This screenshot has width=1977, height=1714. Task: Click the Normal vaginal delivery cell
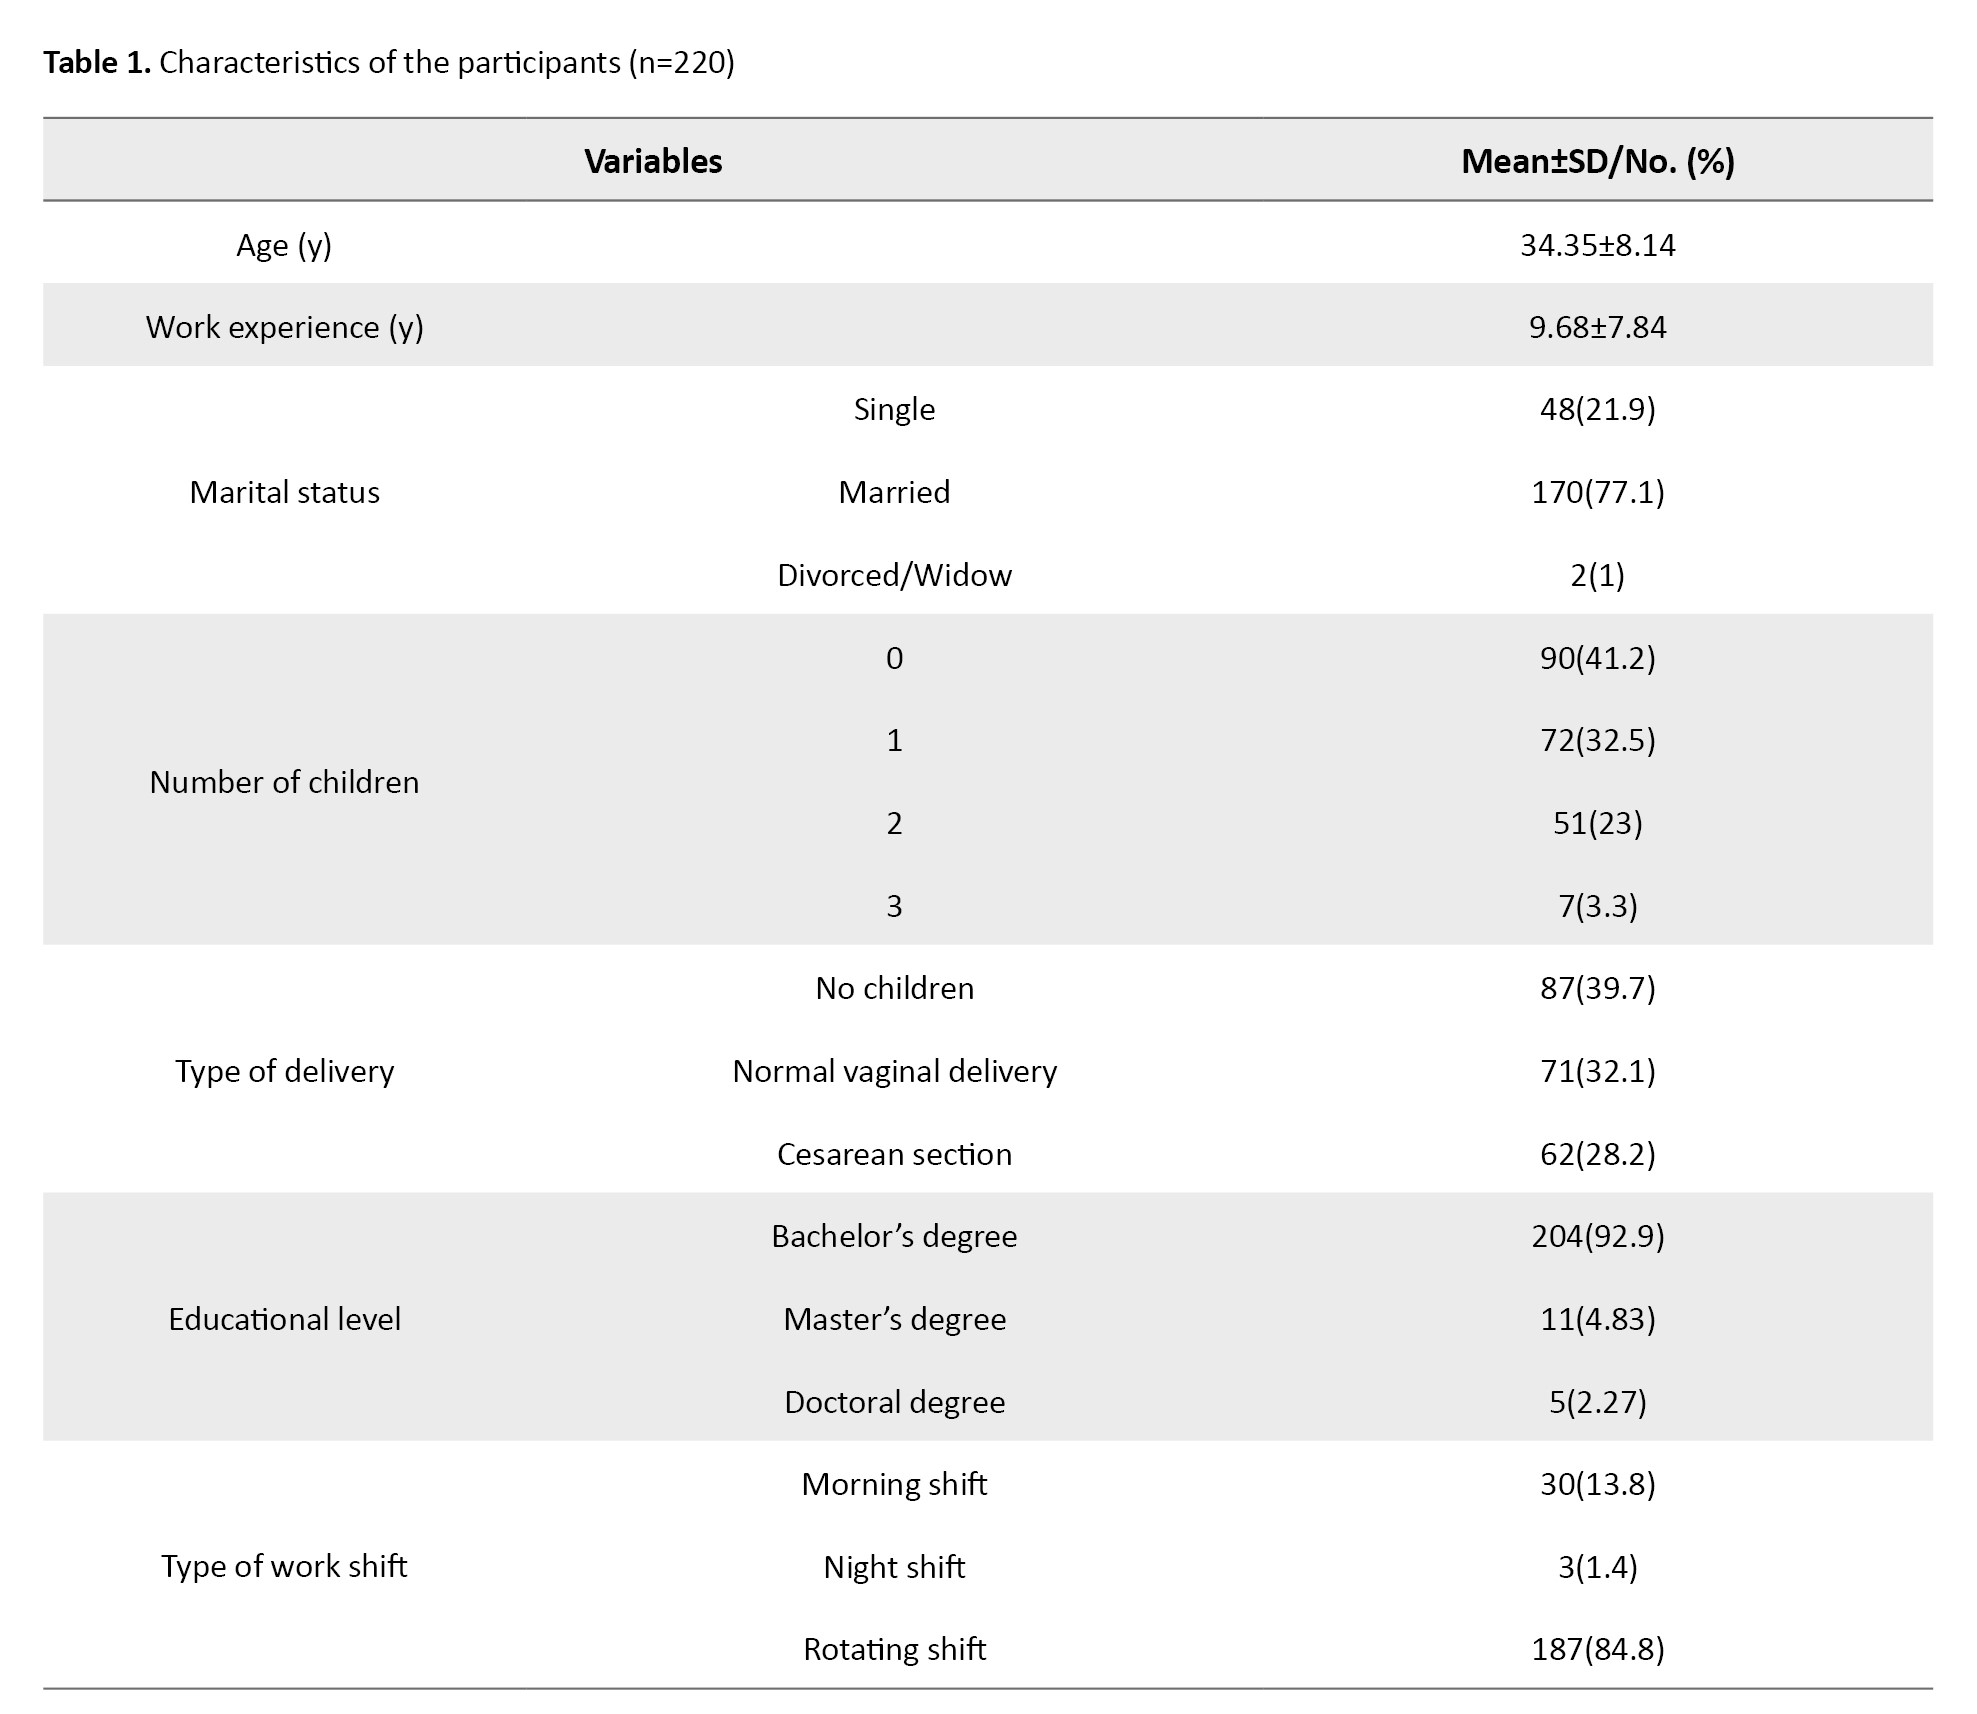pos(894,1071)
